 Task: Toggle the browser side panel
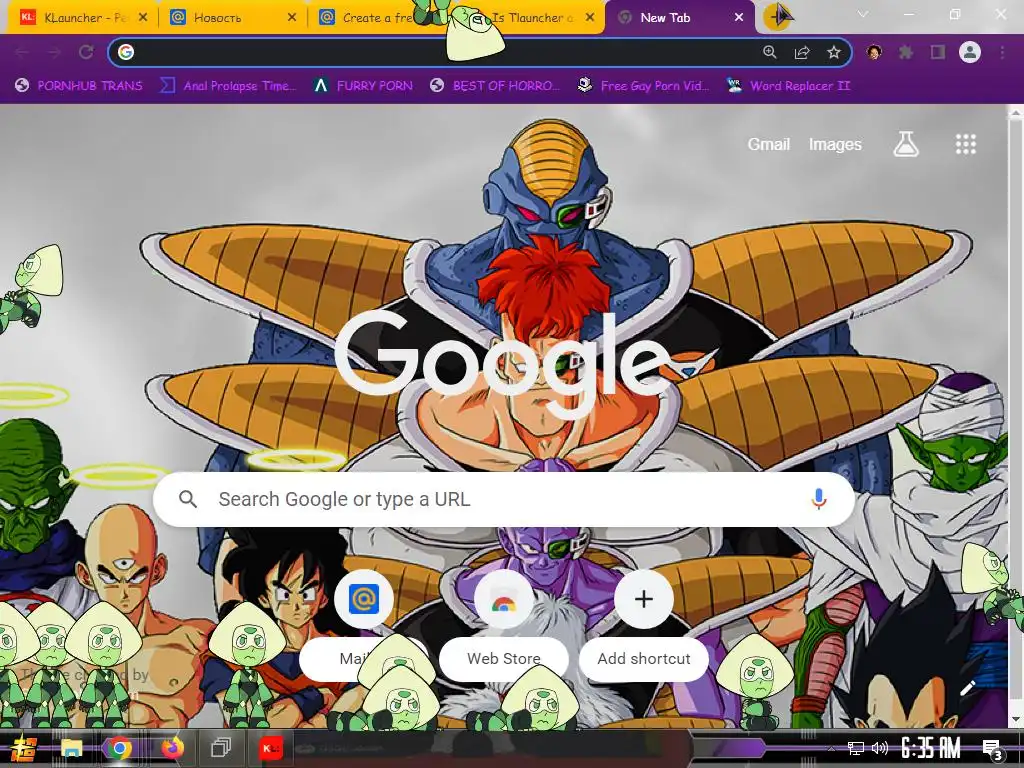point(938,52)
